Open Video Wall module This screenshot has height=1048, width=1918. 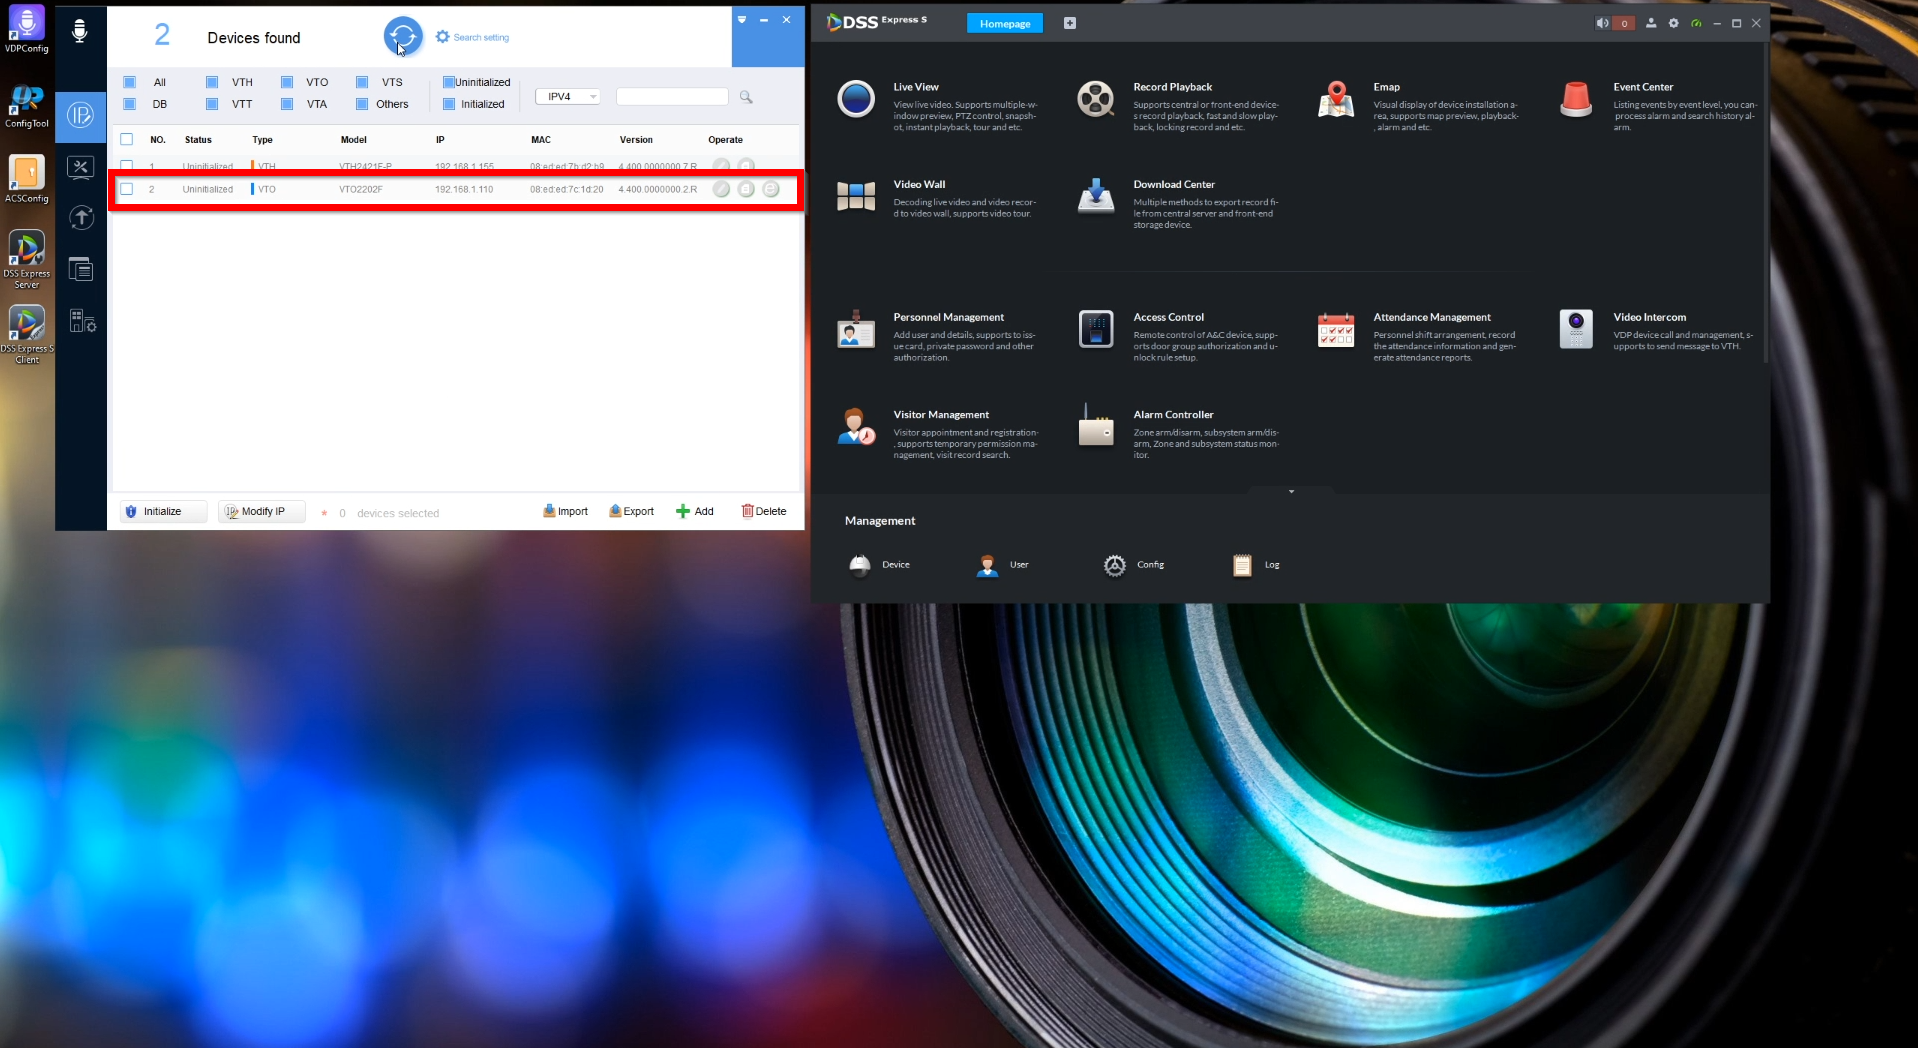[856, 196]
